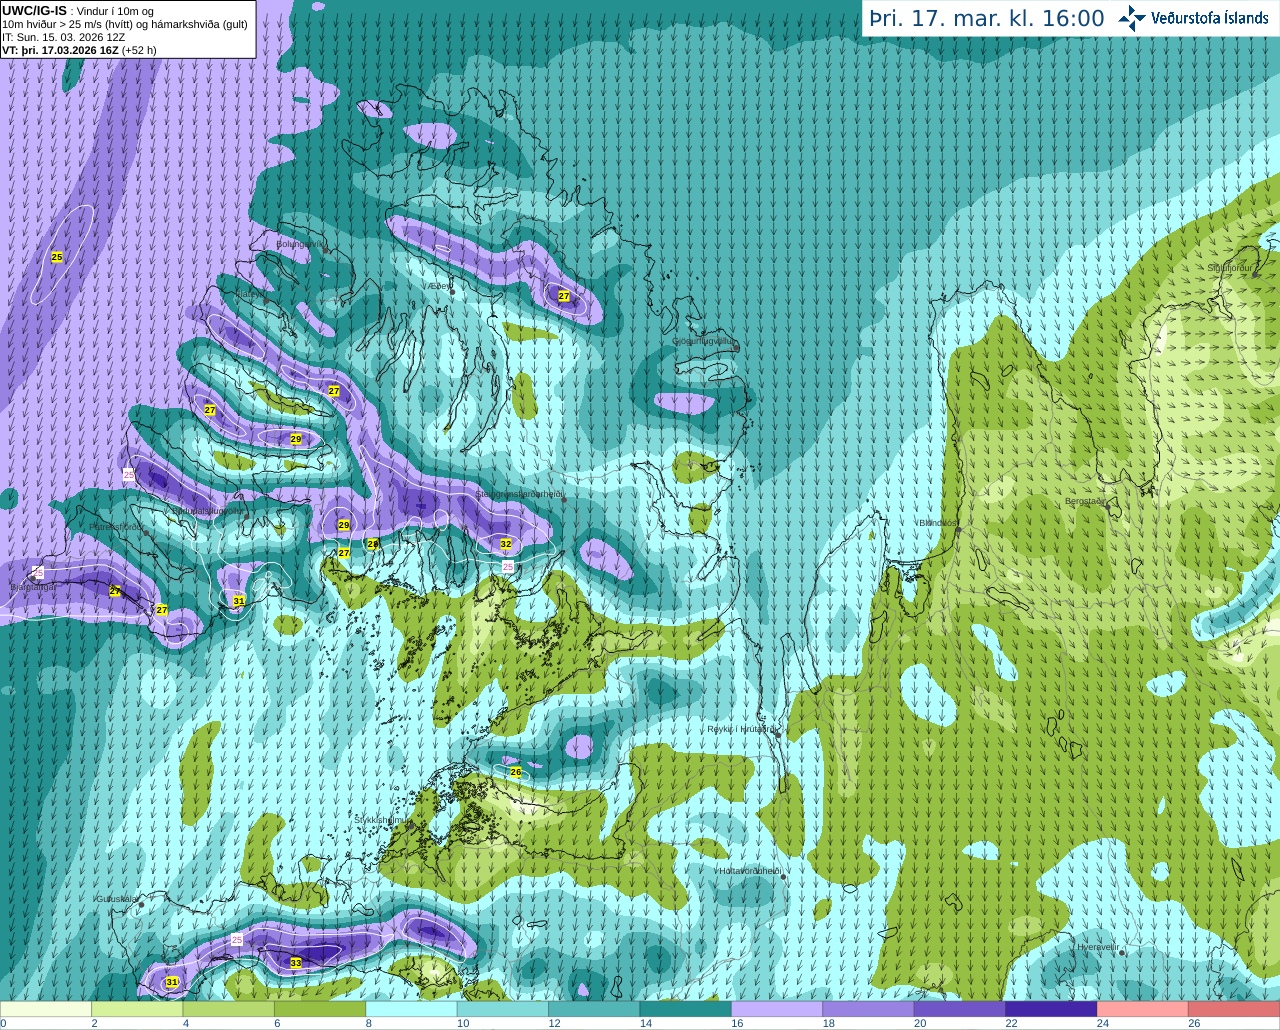Click the 6–8 m/s olive green legend swatch

(320, 1009)
